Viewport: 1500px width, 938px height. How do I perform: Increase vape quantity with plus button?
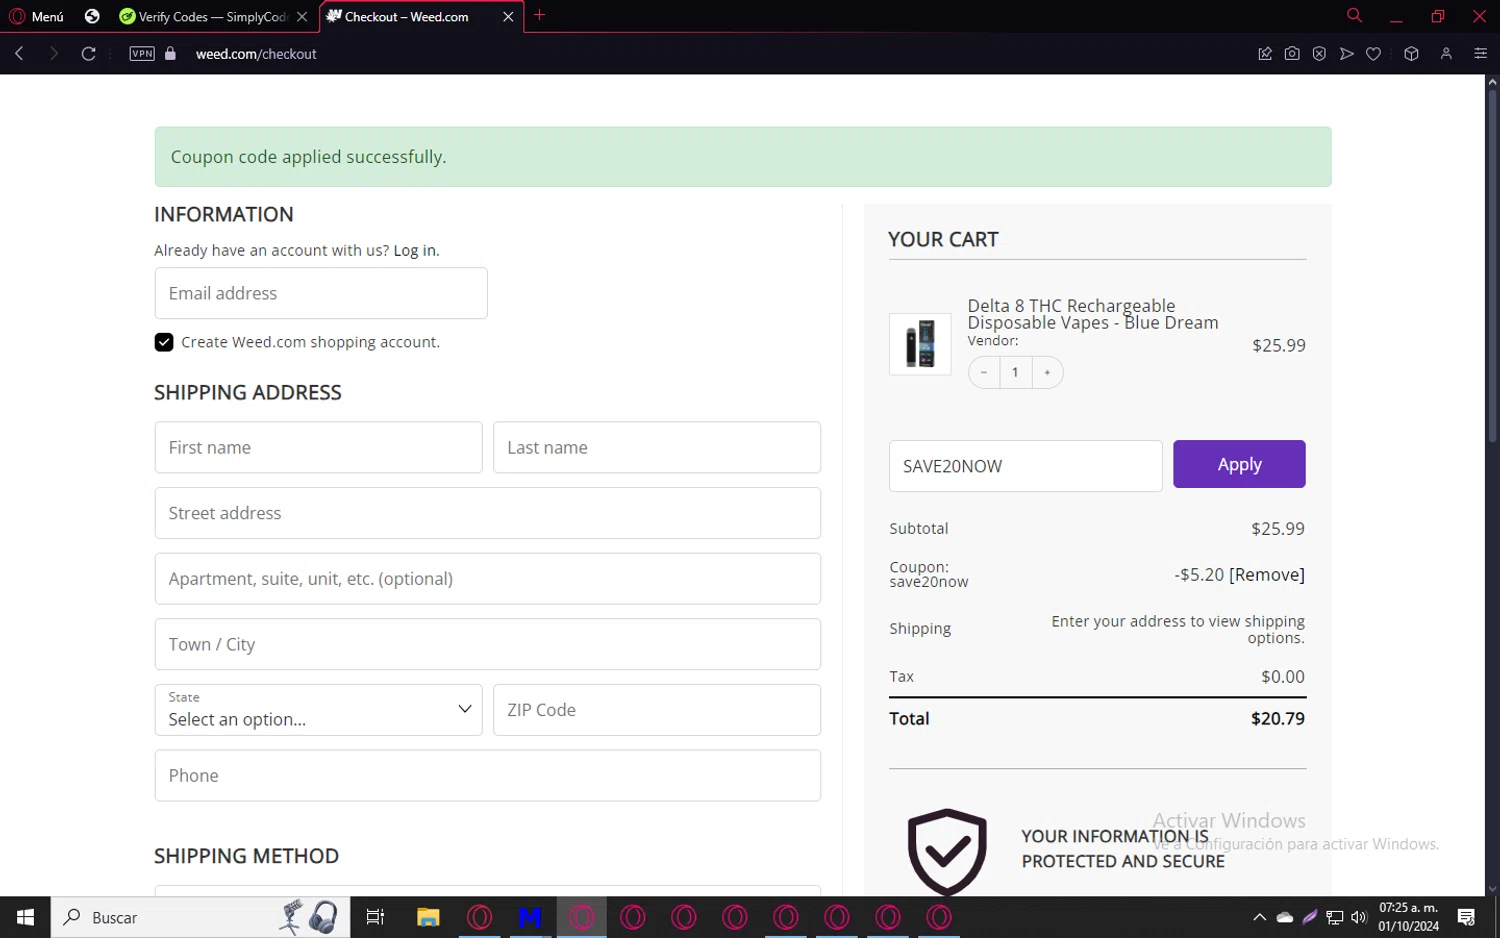coord(1047,372)
